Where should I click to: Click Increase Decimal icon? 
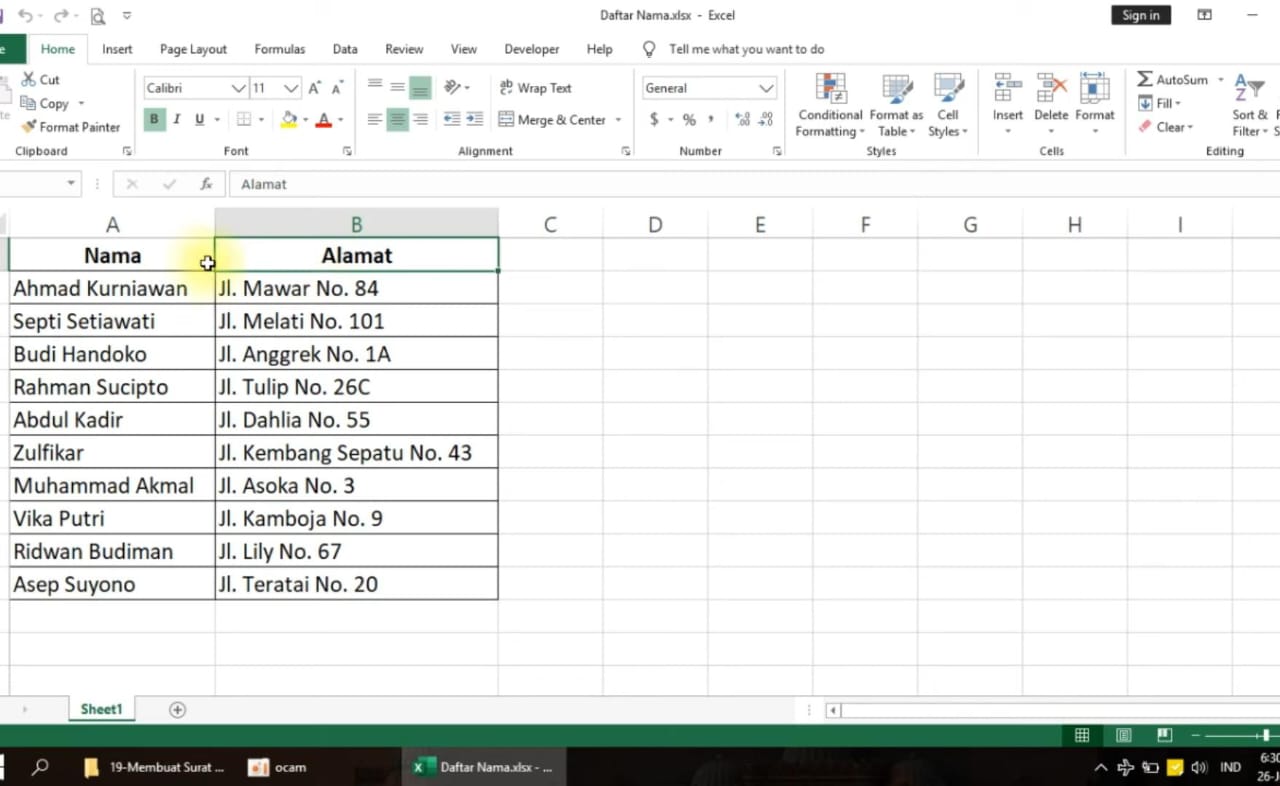point(742,119)
